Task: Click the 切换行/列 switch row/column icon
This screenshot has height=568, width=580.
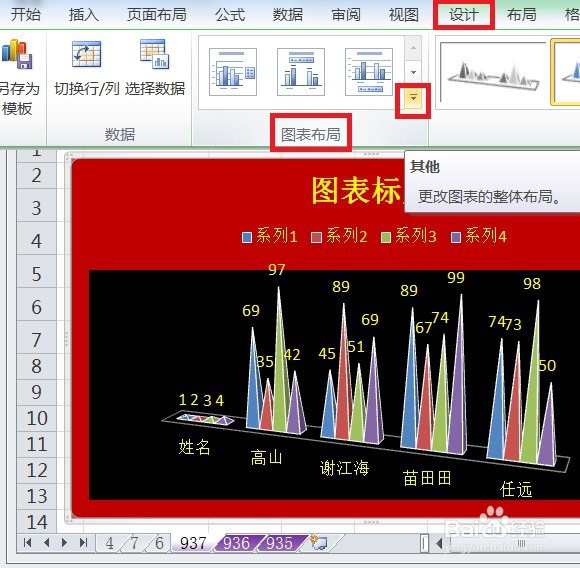Action: 86,54
